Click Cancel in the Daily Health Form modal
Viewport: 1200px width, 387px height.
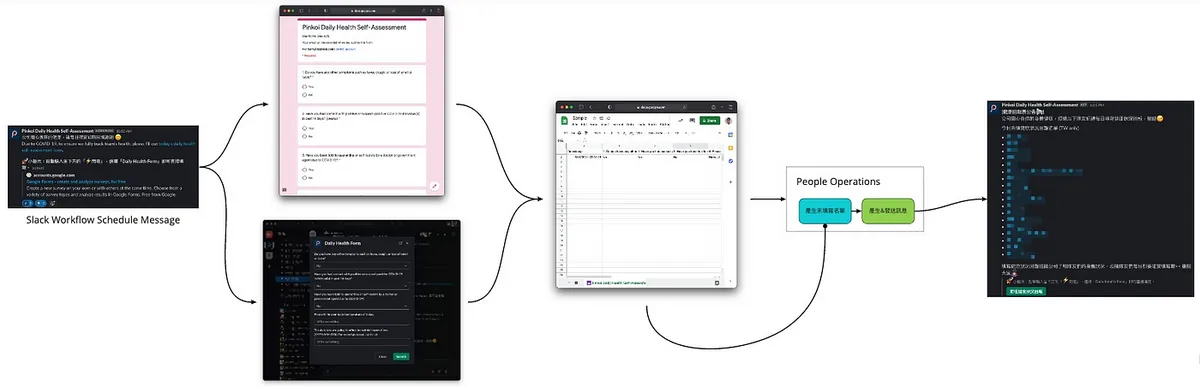(382, 356)
